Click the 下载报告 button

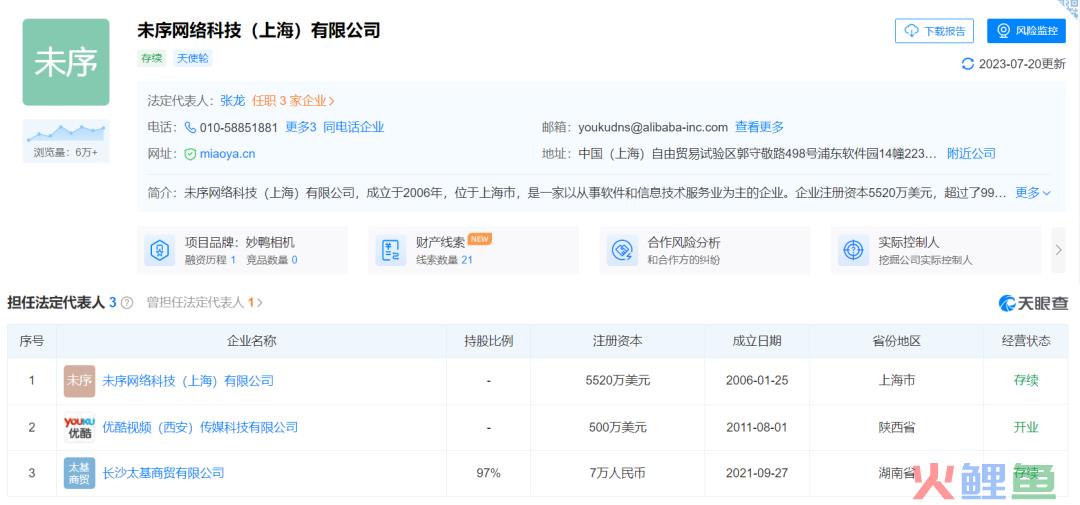pos(934,31)
